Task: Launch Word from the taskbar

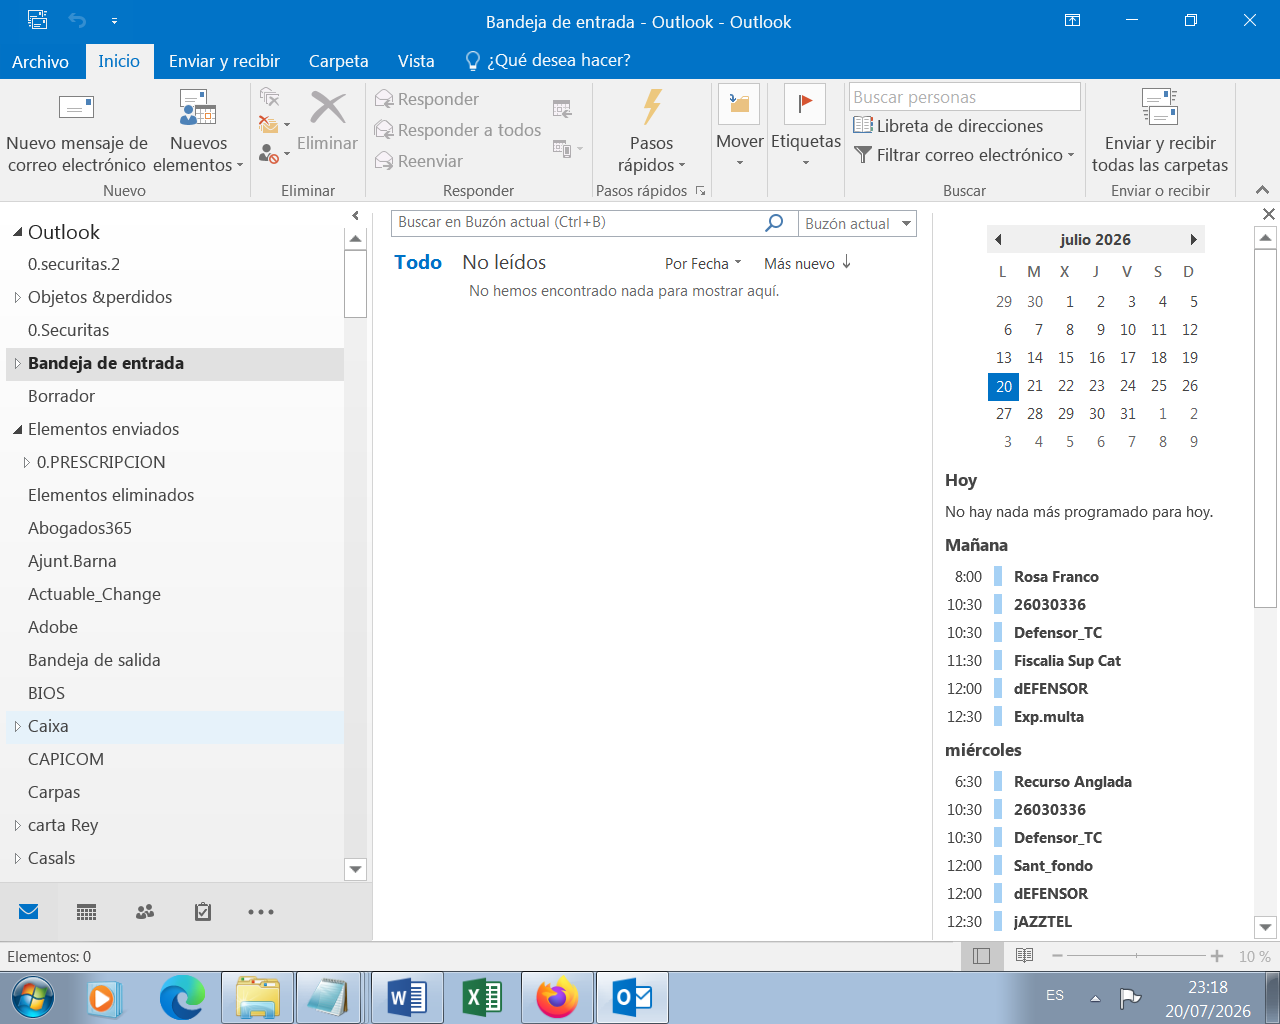Action: point(407,998)
